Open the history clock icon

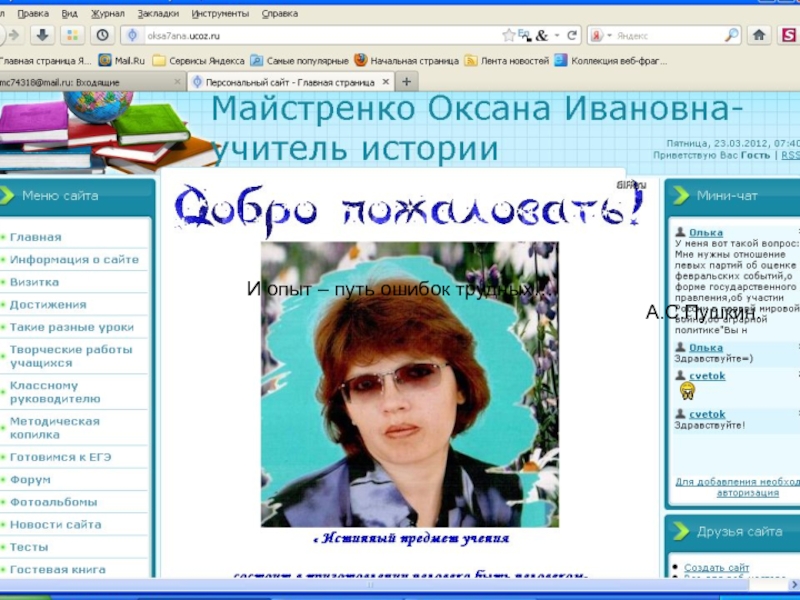click(102, 35)
